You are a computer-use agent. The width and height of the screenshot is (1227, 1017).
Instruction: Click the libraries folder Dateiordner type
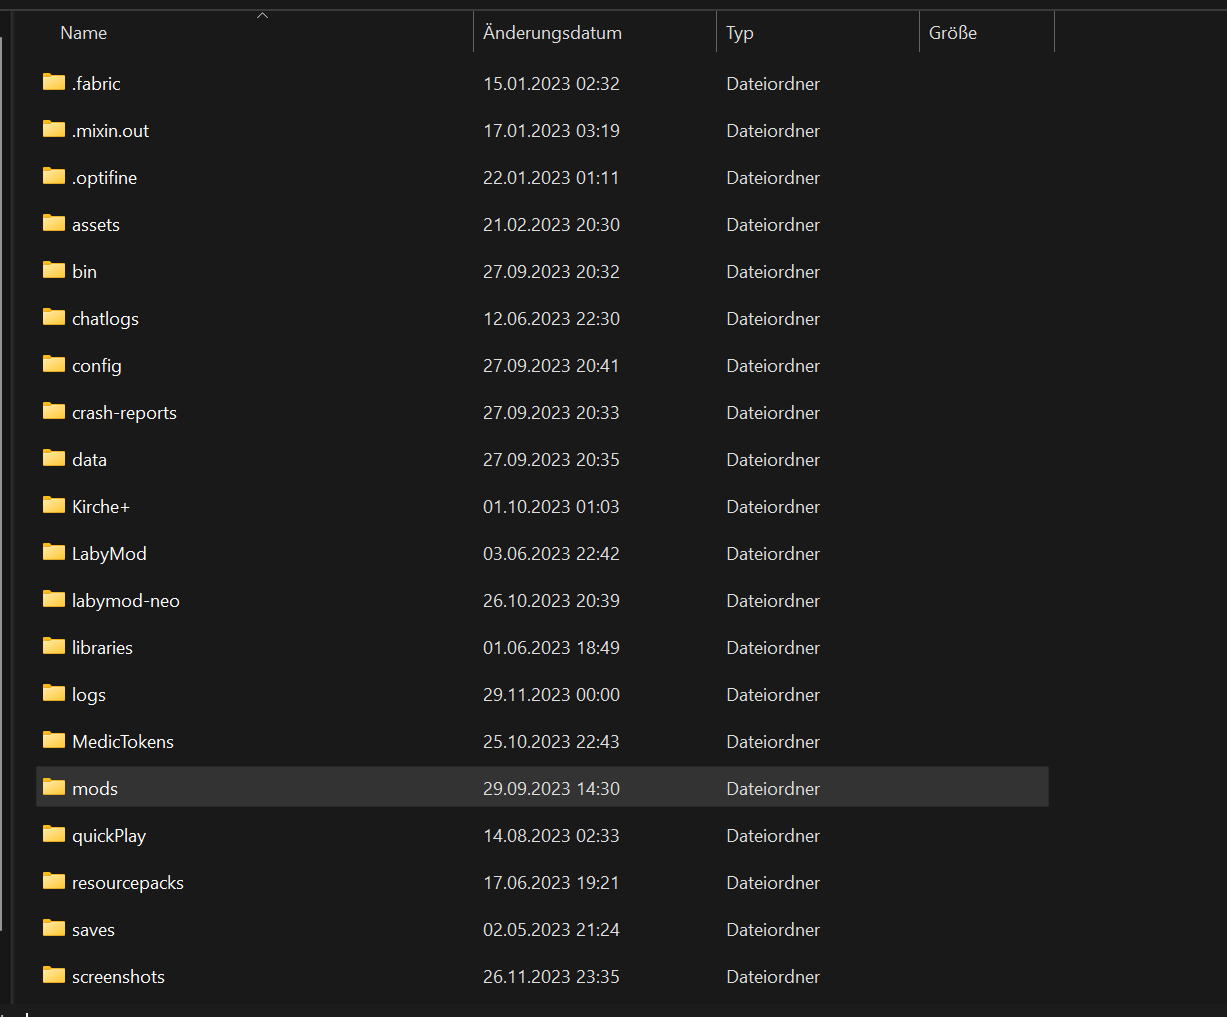click(x=773, y=648)
